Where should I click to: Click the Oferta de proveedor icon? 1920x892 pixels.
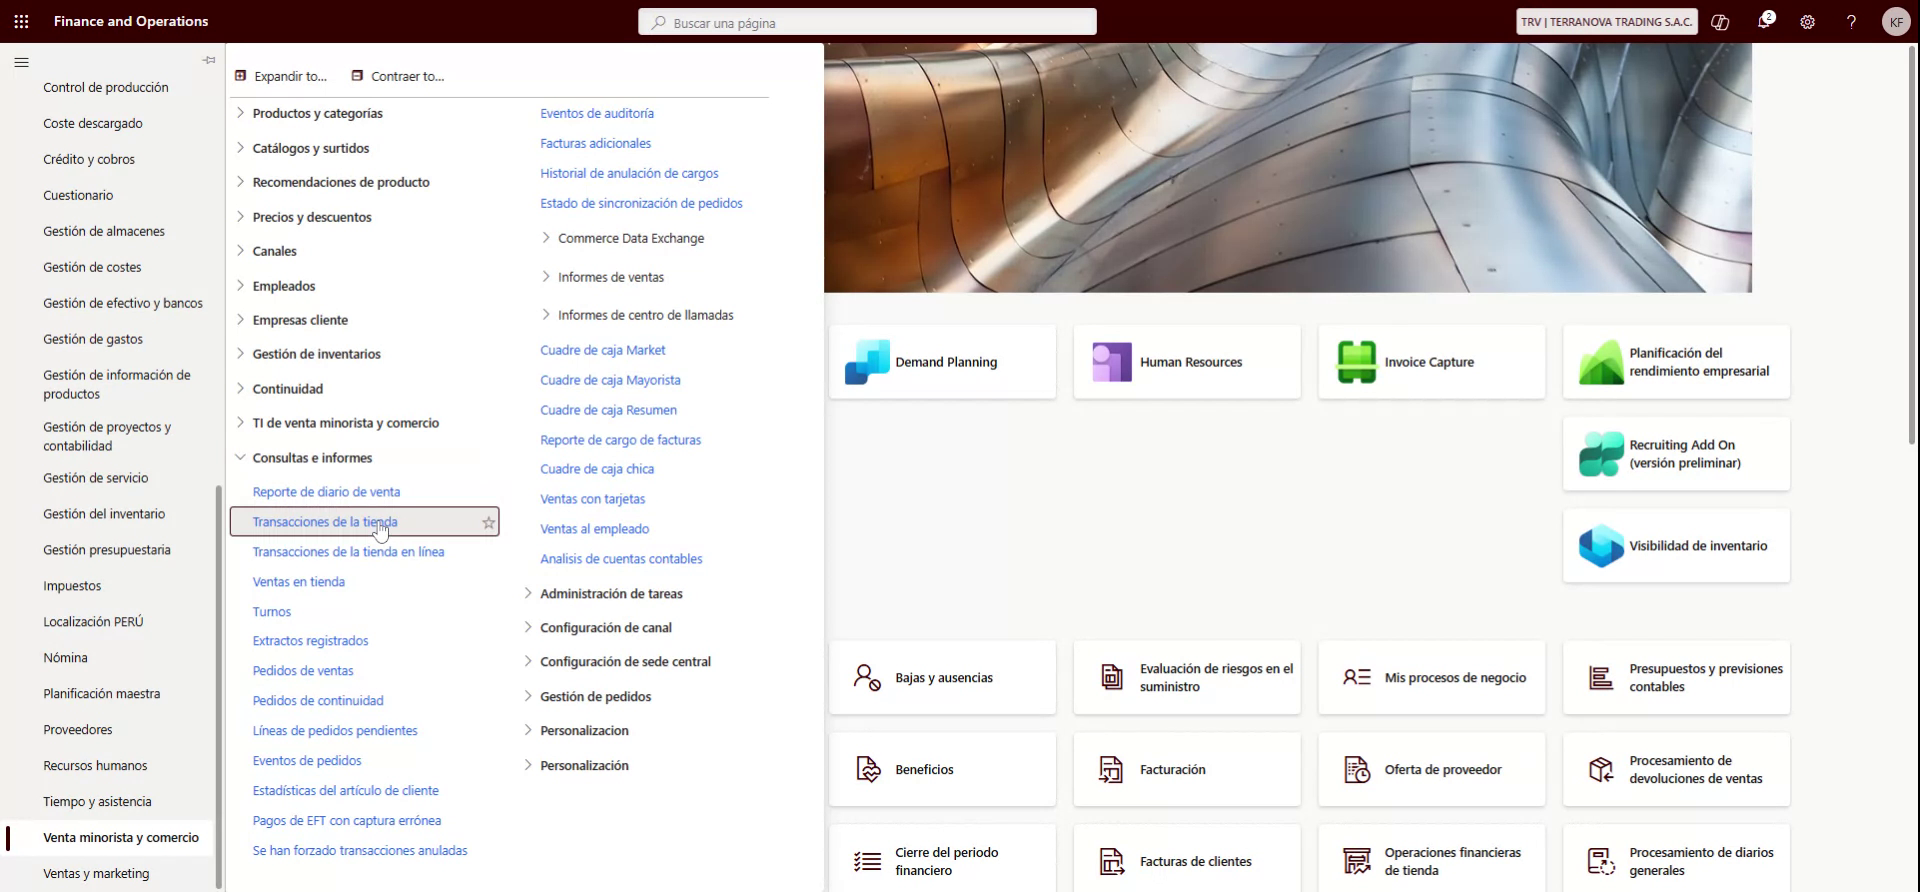click(1357, 770)
